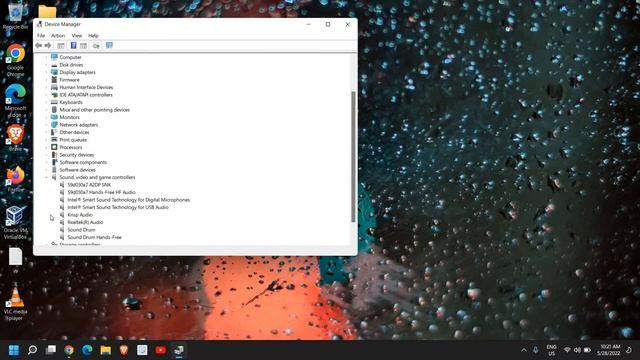Expand the Other devices node

point(47,132)
